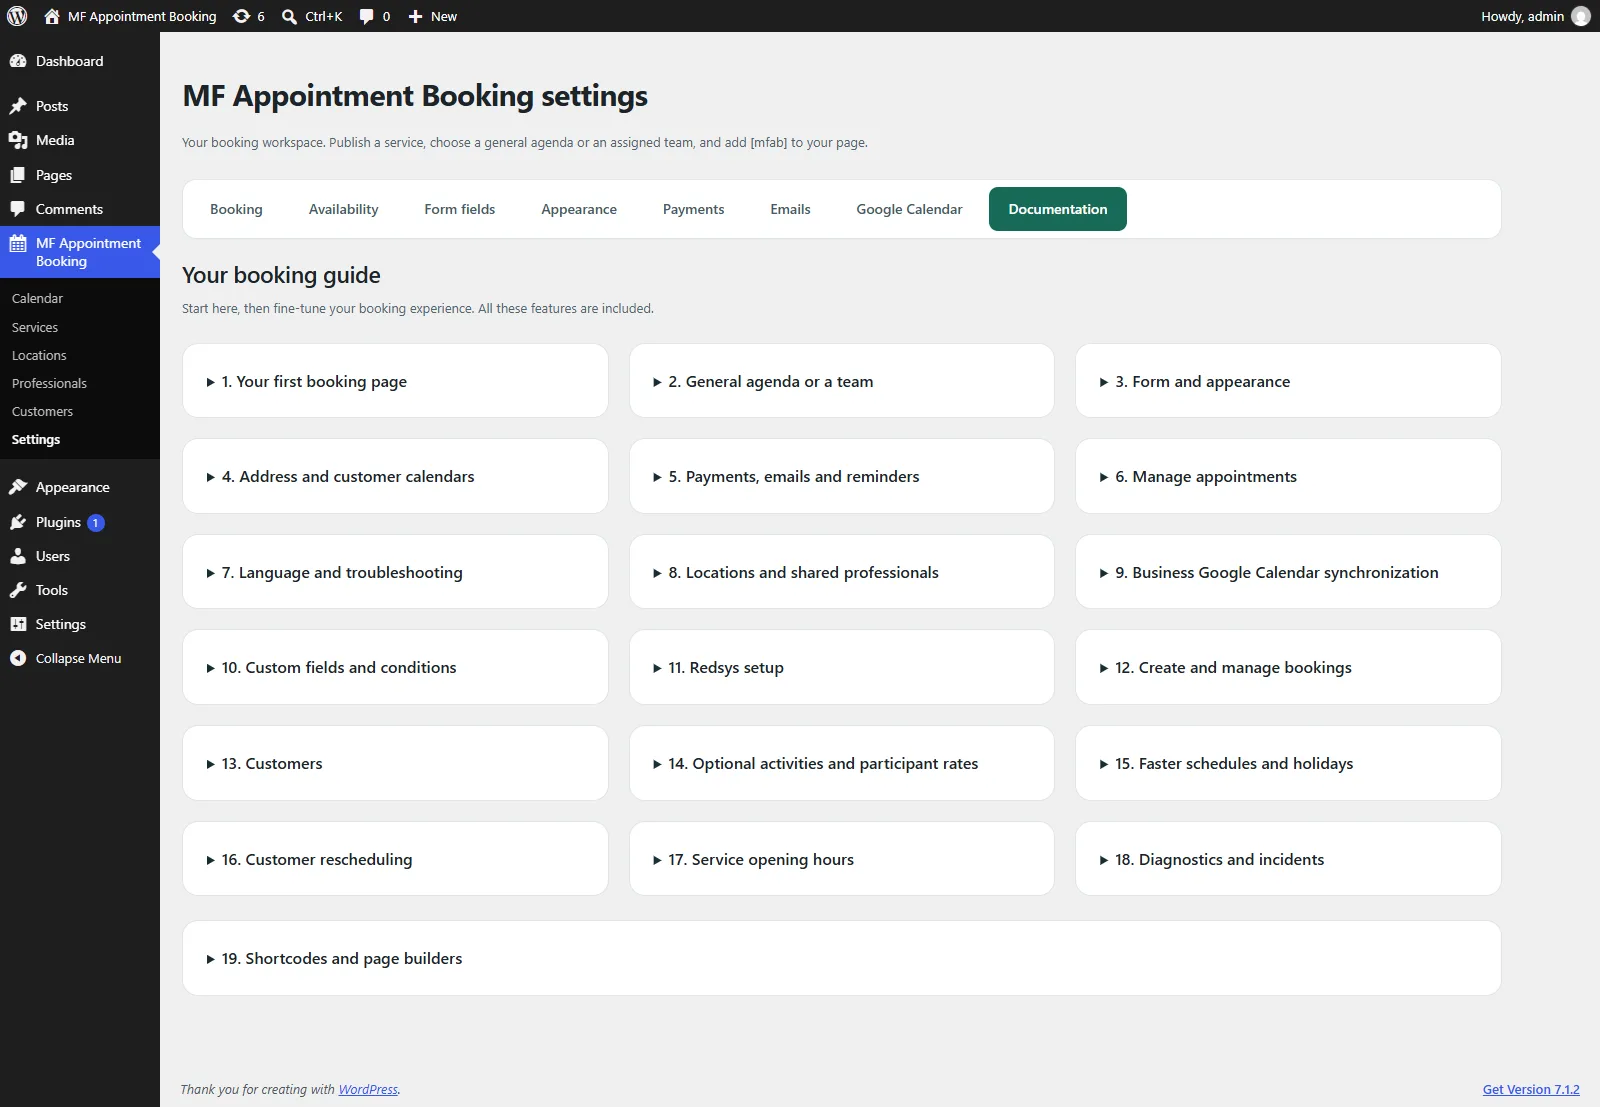
Task: Open the Emails tab
Action: (x=790, y=209)
